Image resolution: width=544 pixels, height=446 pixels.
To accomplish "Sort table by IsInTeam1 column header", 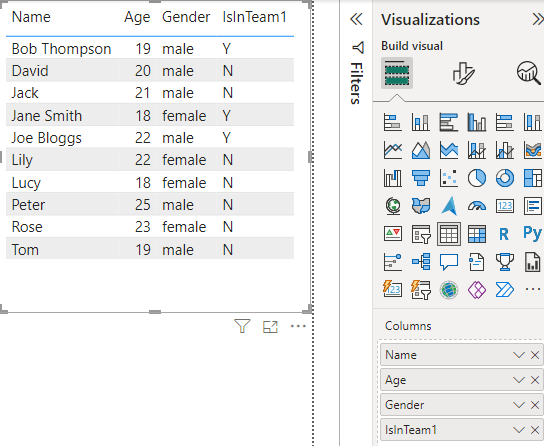I will click(254, 17).
